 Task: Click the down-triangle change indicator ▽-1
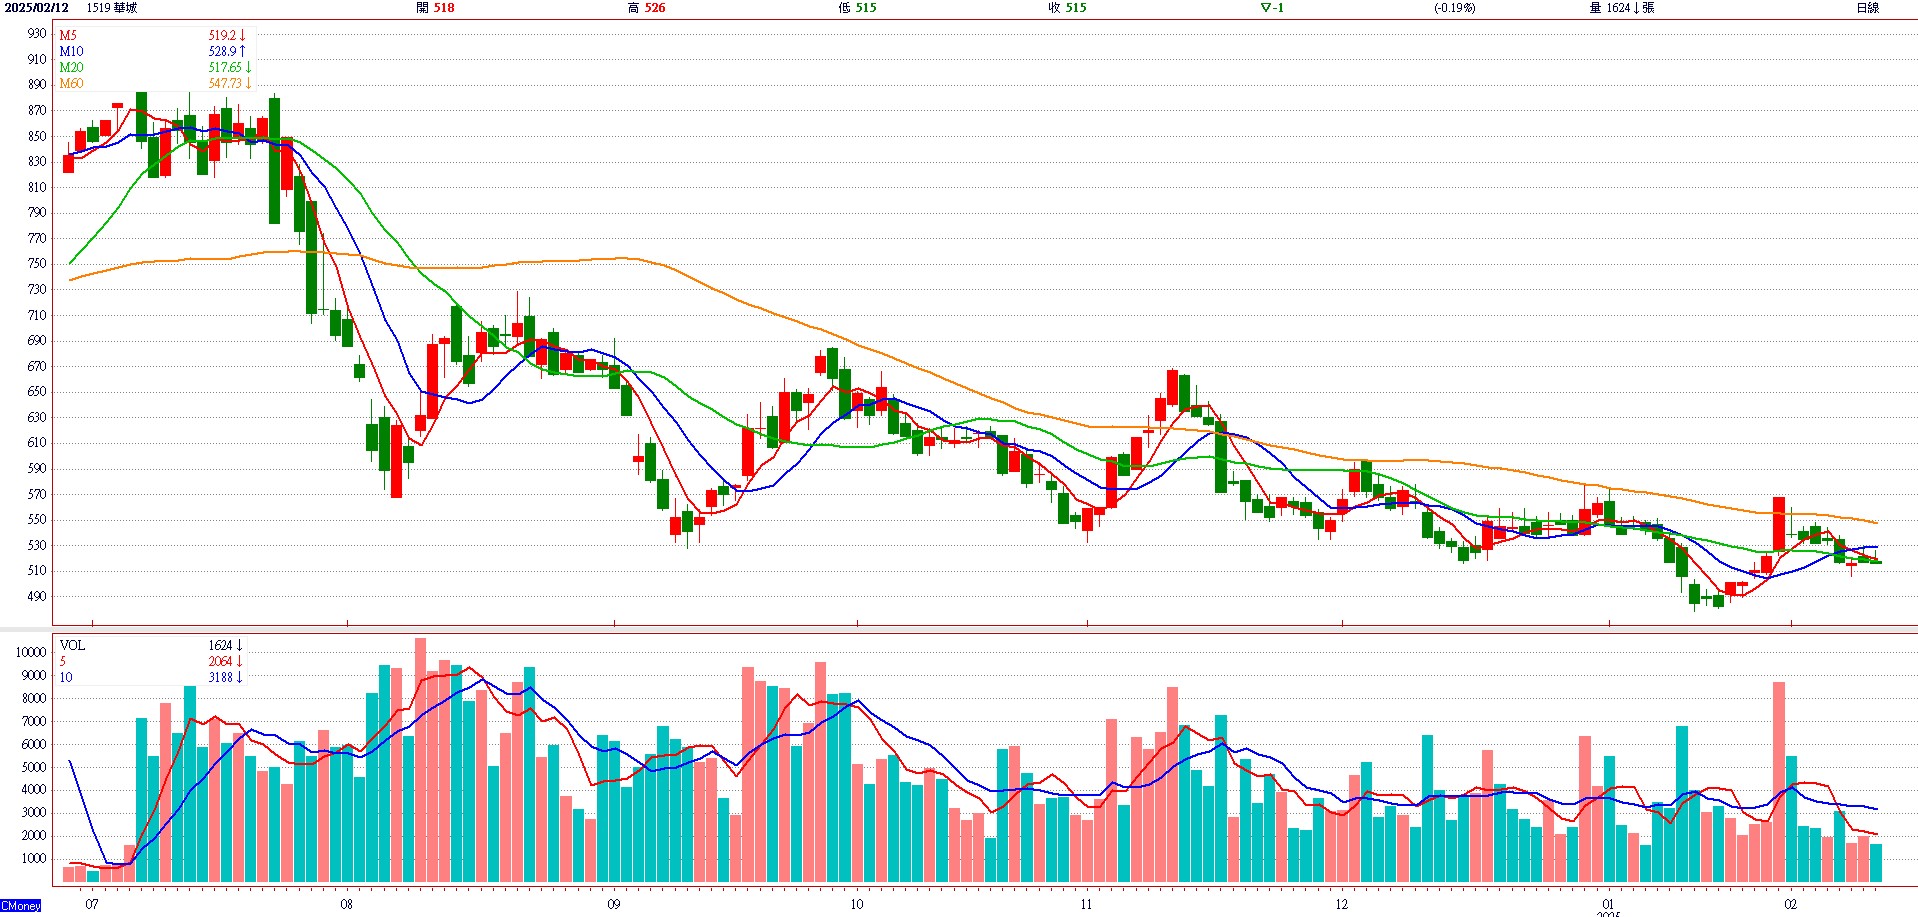1271,8
